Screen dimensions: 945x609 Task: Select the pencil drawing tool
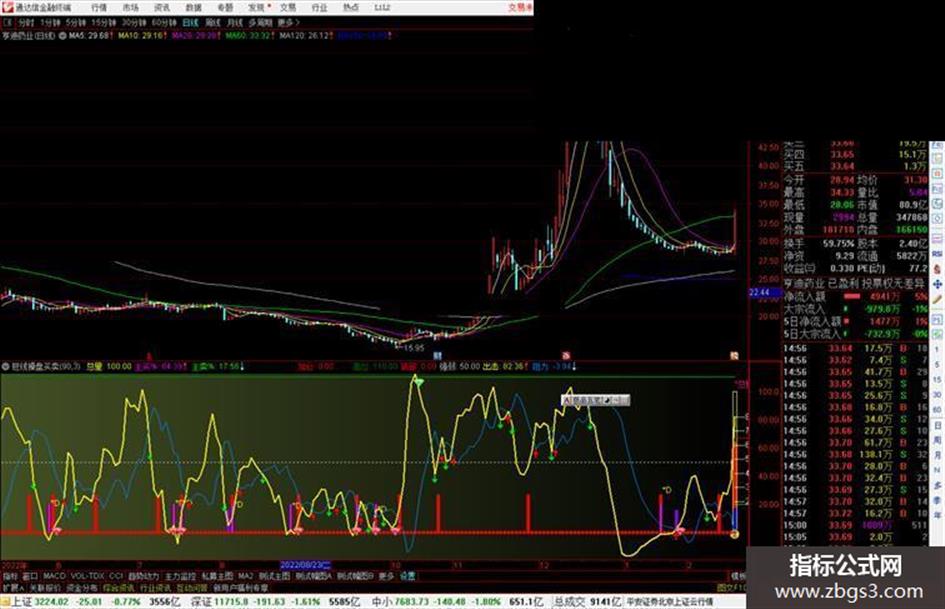(x=937, y=299)
